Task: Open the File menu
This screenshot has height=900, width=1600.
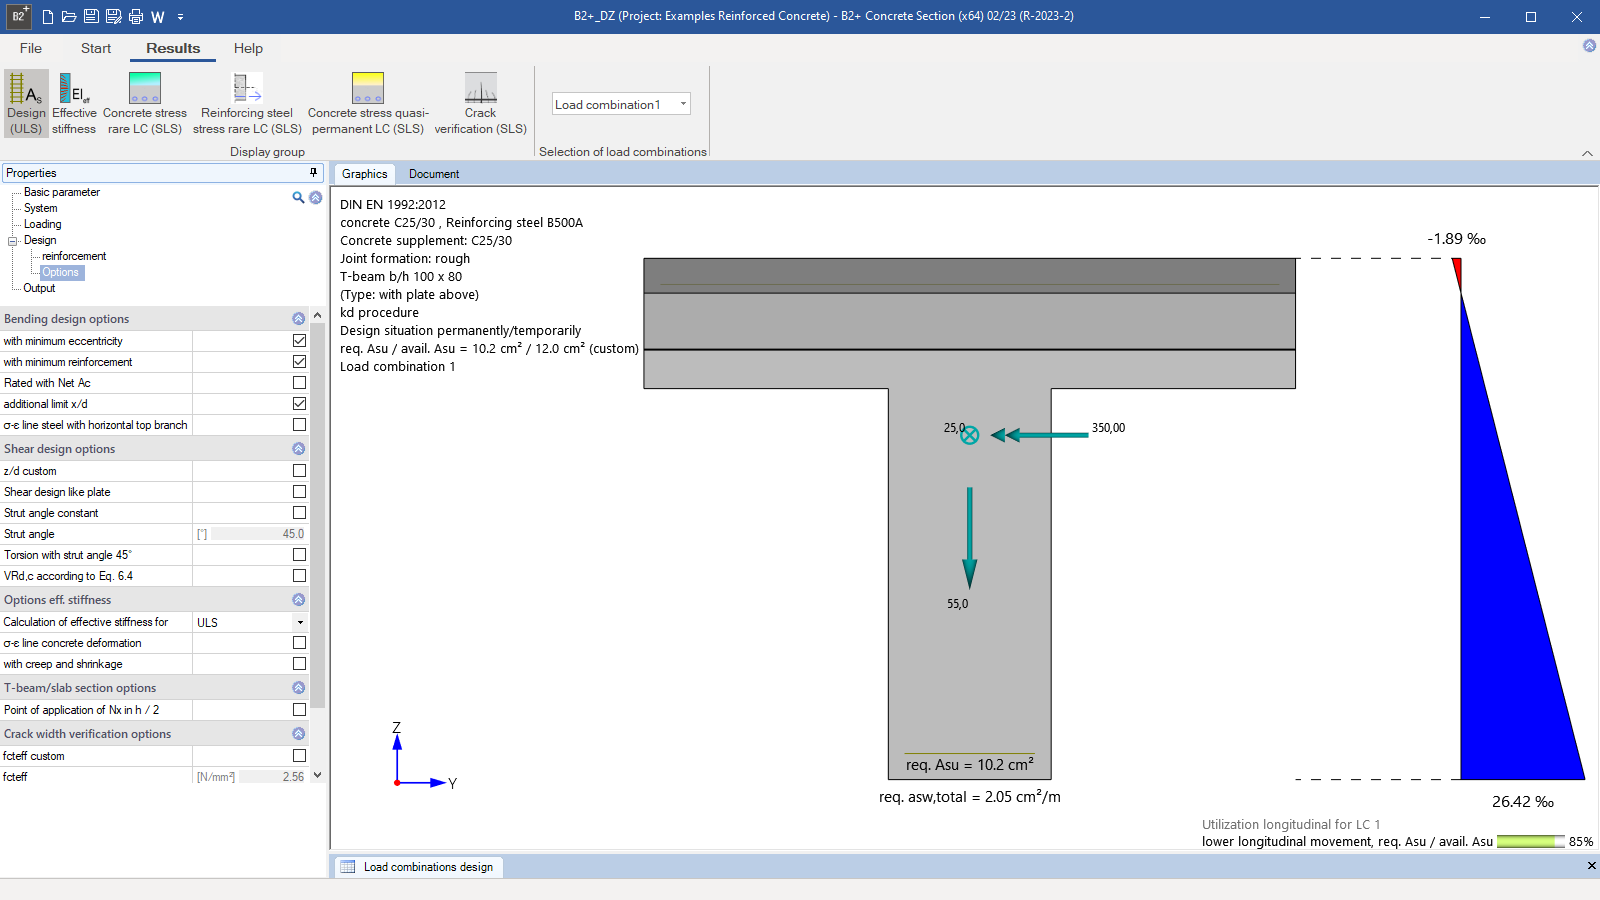Action: pos(31,48)
